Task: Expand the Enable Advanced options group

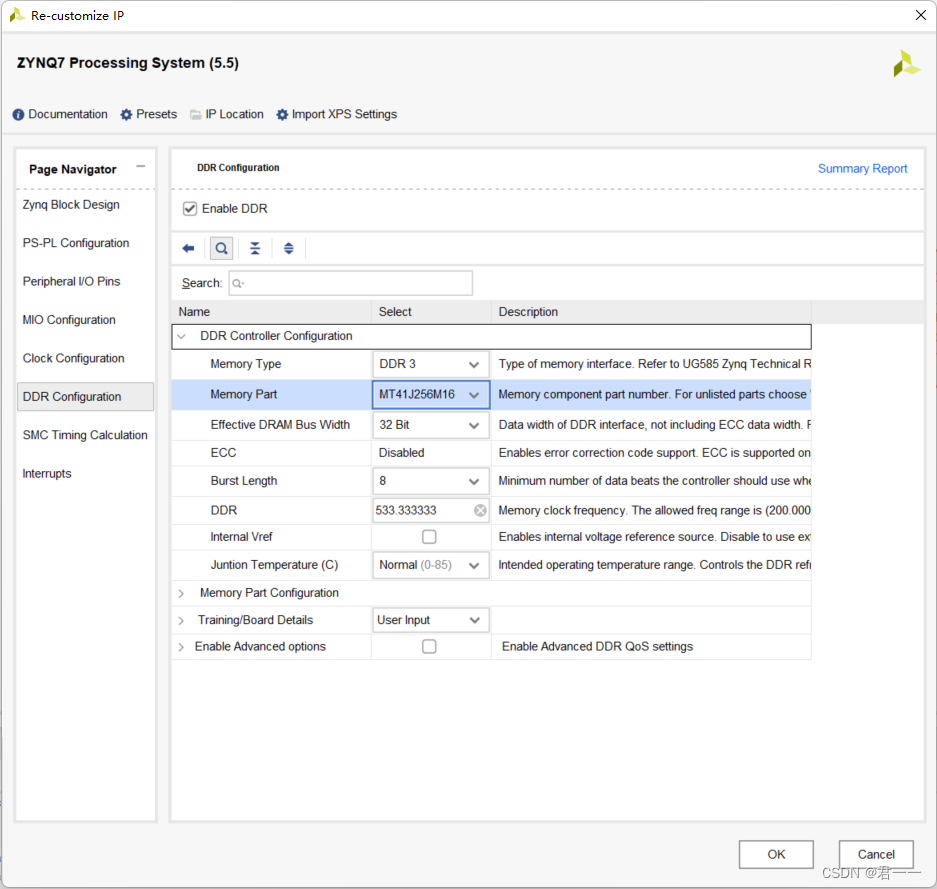Action: point(181,647)
